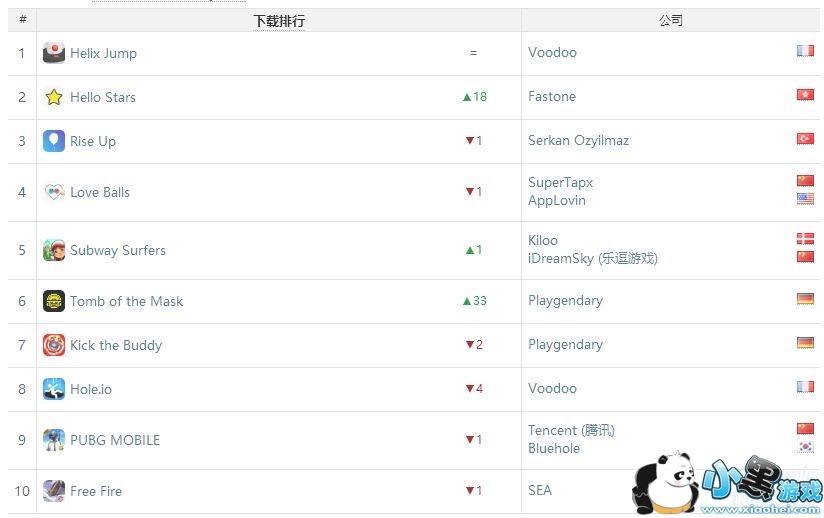Click the Kick the Buddy icon
The width and height of the screenshot is (824, 518).
pos(54,345)
